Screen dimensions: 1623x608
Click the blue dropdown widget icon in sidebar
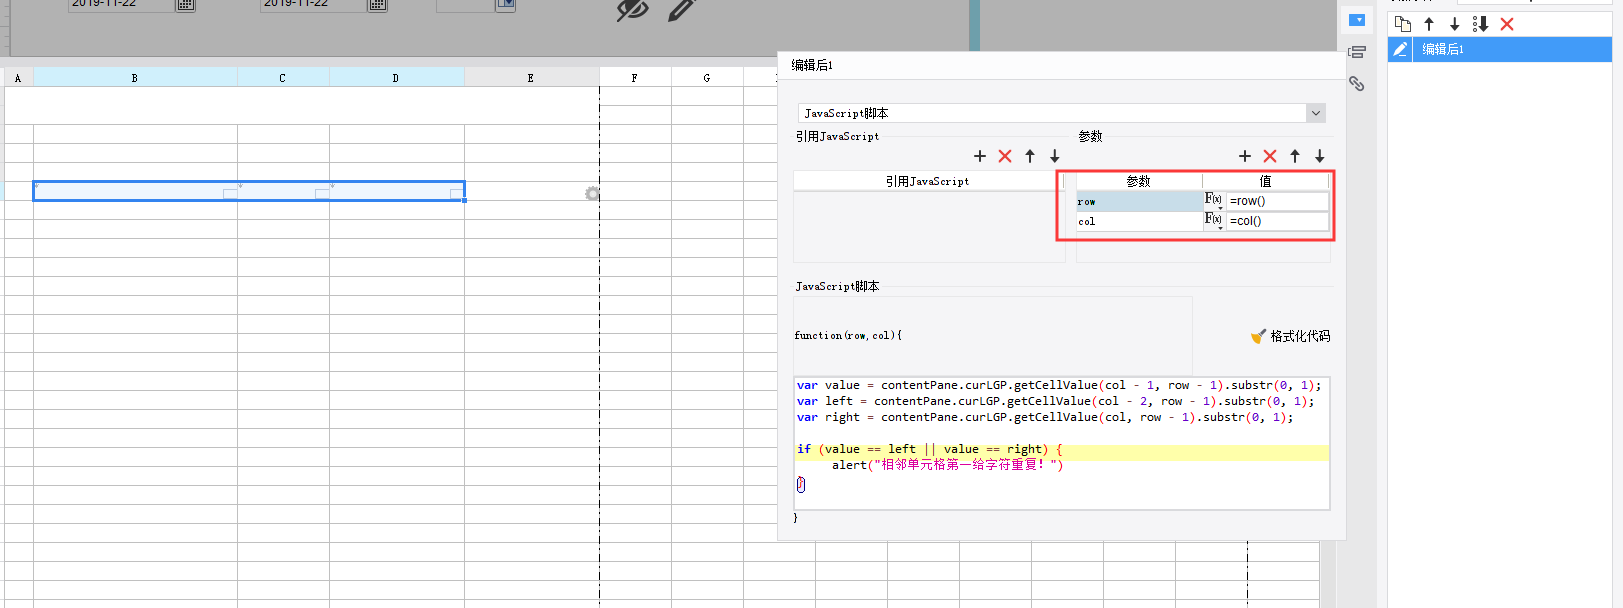tap(1357, 20)
